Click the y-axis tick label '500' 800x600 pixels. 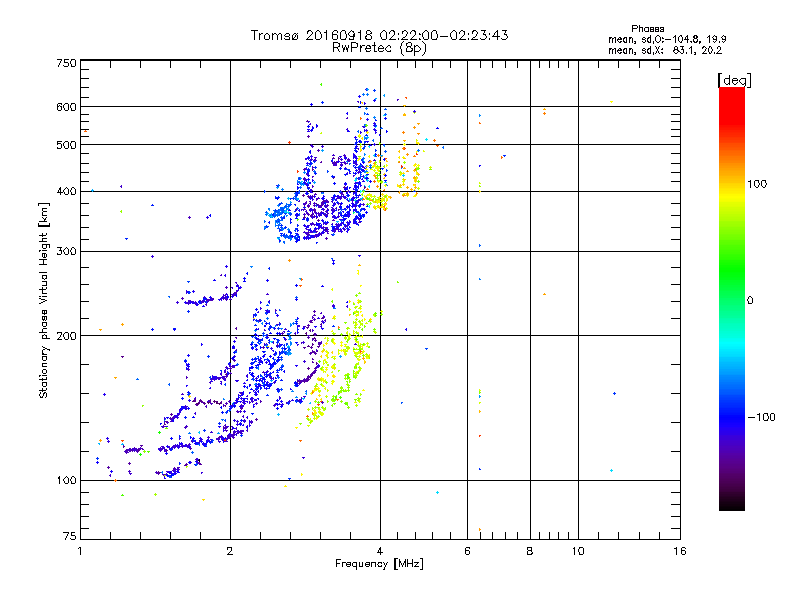point(66,145)
